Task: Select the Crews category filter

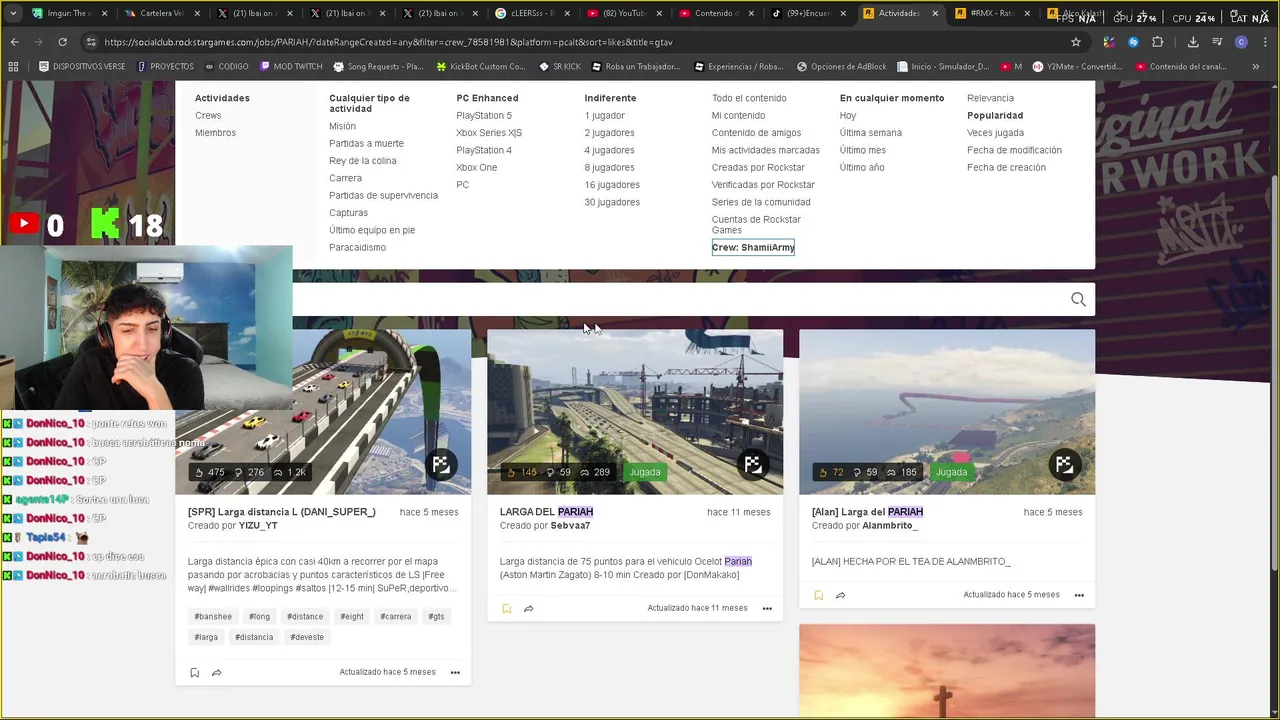Action: pyautogui.click(x=208, y=115)
